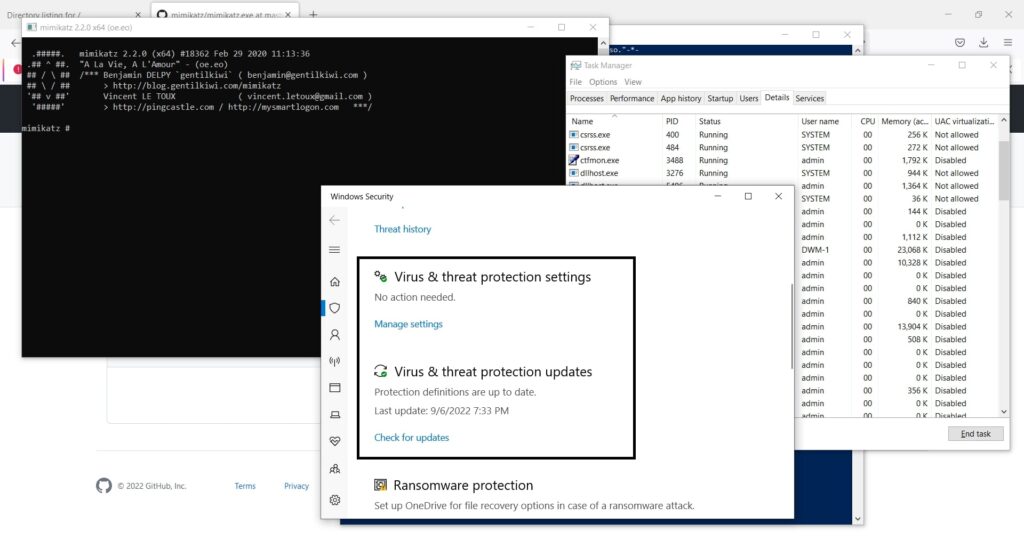Select csrss.exe PID 400 row
The image size is (1024, 548).
[x=782, y=135]
